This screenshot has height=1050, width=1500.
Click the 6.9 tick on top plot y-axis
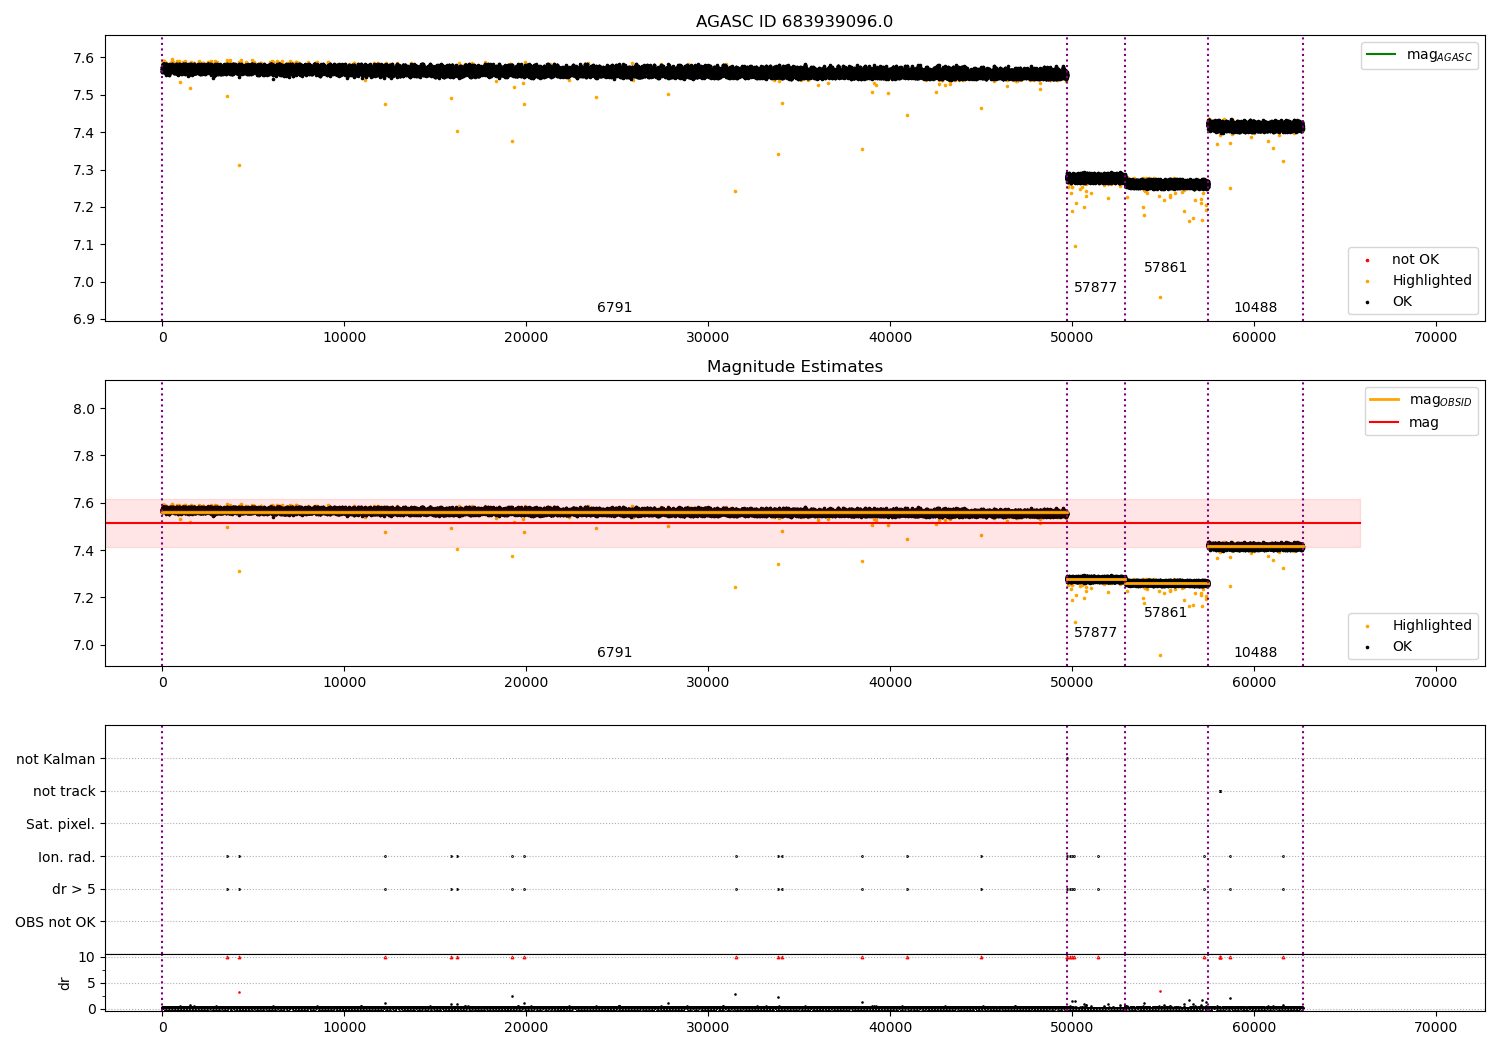[x=84, y=320]
